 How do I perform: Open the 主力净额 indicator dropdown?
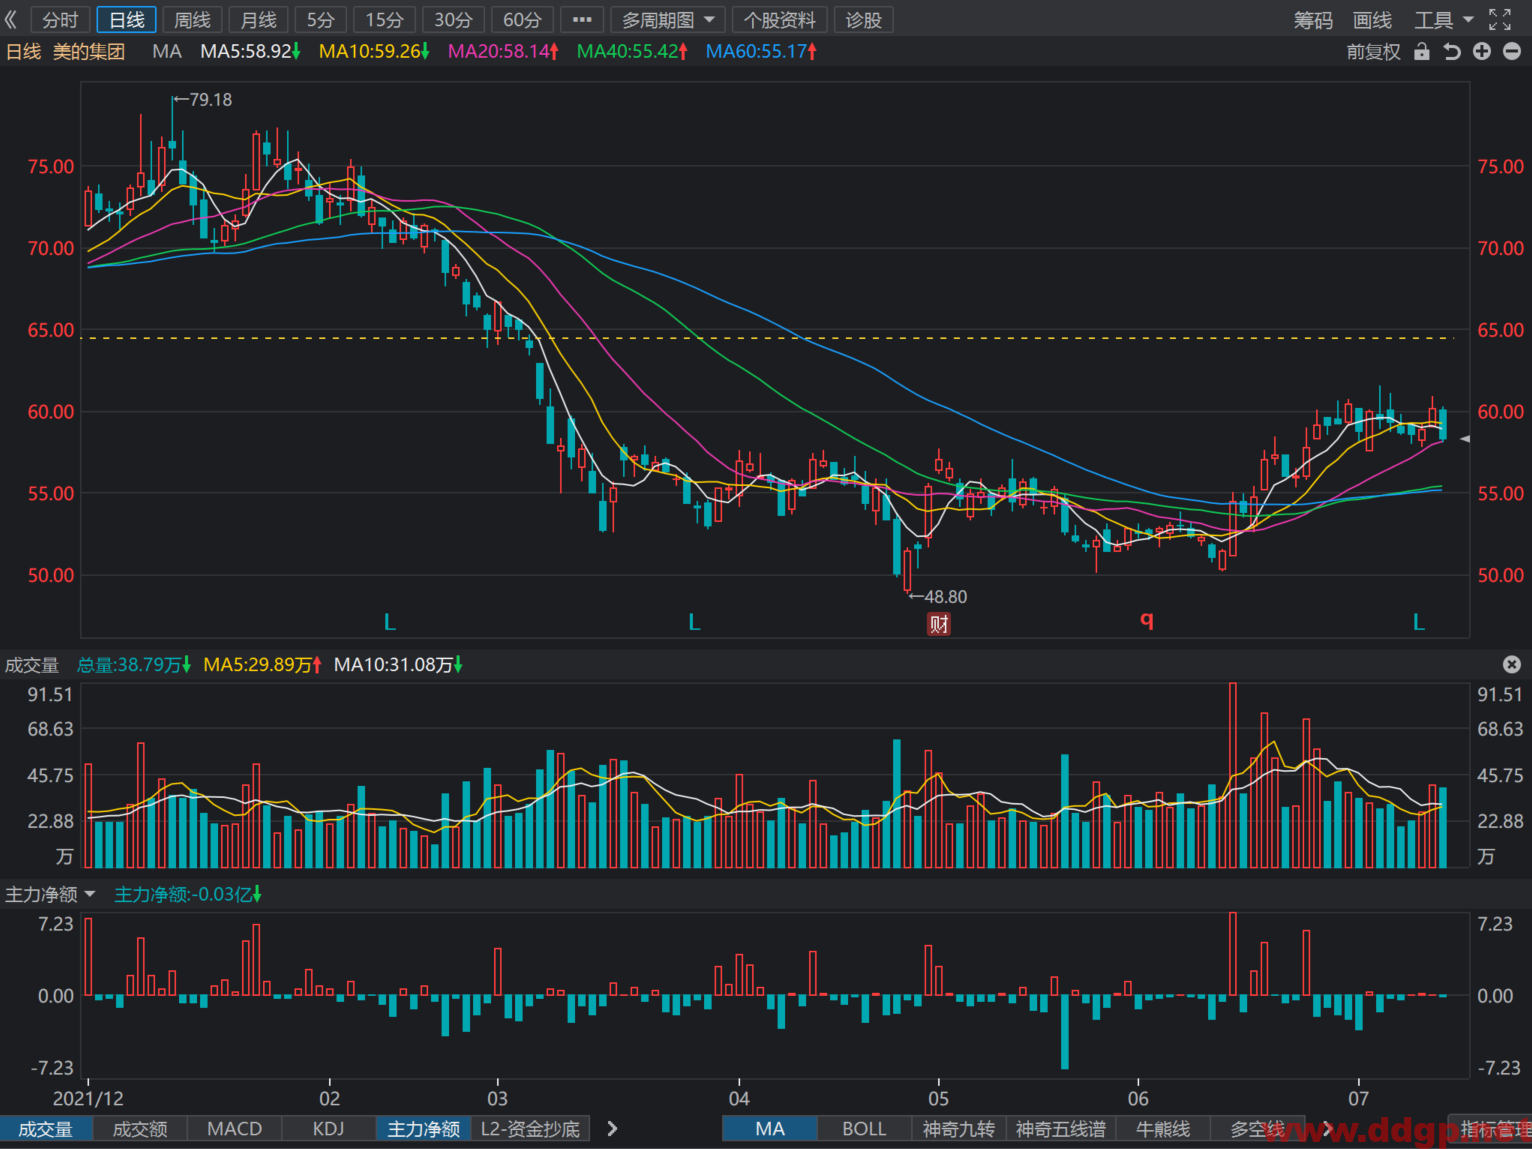coord(50,894)
